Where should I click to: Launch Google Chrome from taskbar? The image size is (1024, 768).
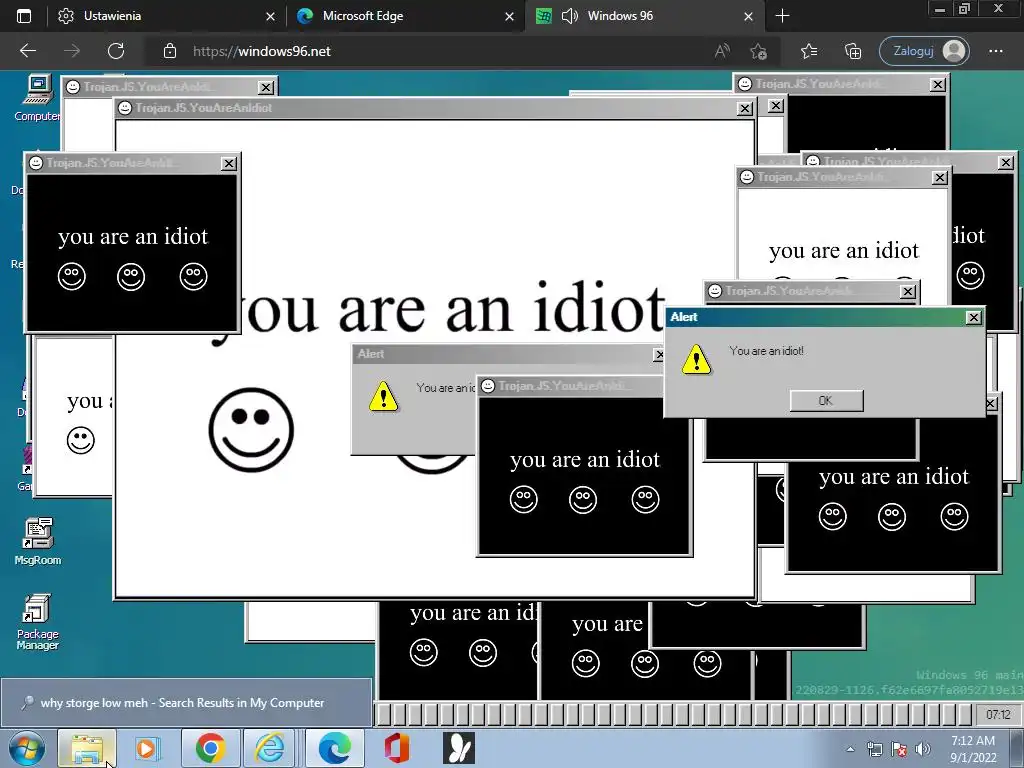(x=210, y=748)
